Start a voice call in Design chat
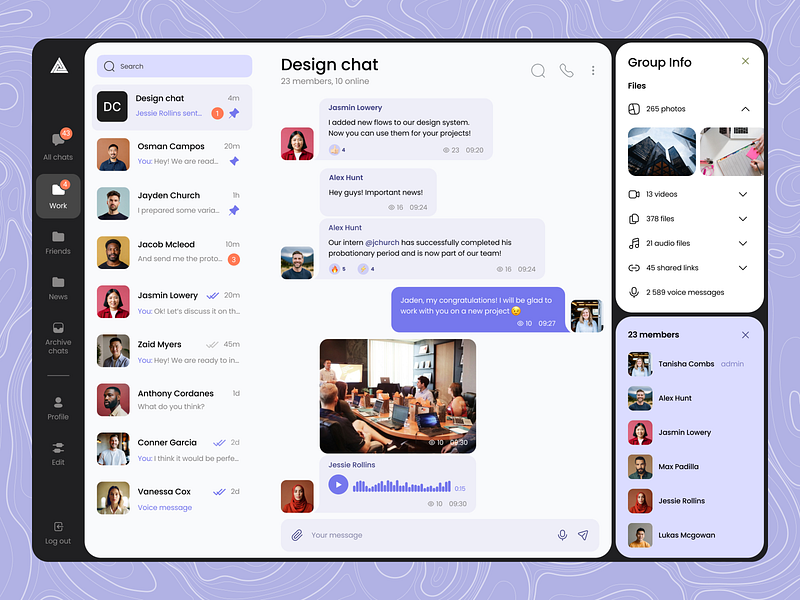This screenshot has width=800, height=600. pyautogui.click(x=566, y=71)
